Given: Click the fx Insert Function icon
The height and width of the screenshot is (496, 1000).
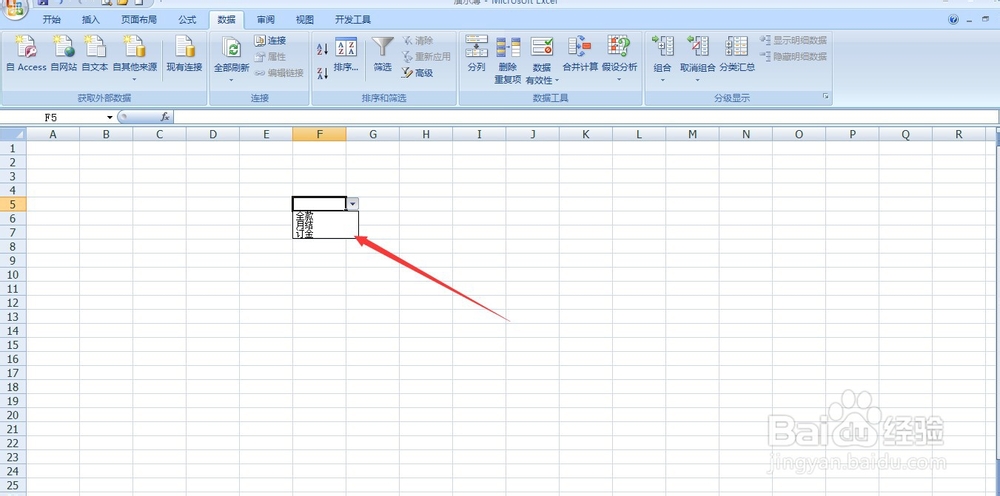Looking at the screenshot, I should (165, 117).
